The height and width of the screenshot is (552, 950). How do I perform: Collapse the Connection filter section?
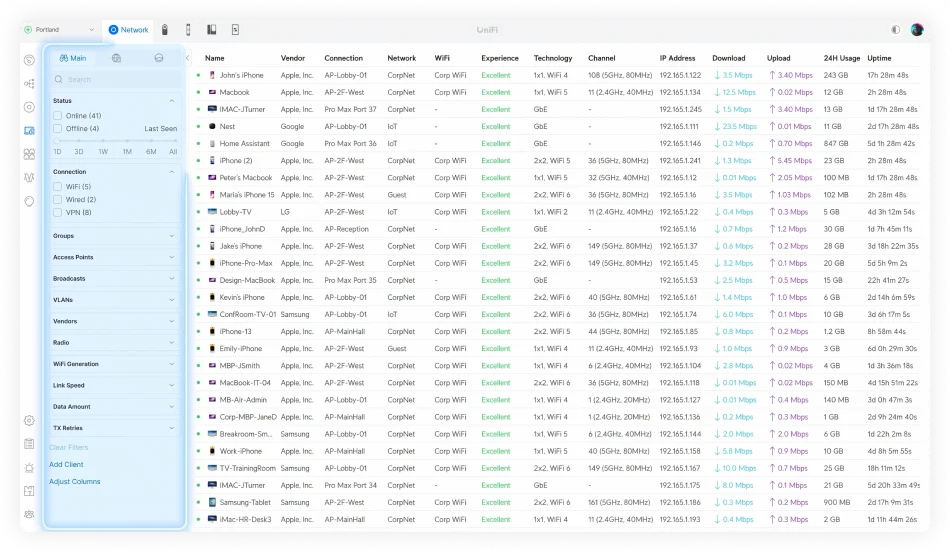(x=171, y=172)
